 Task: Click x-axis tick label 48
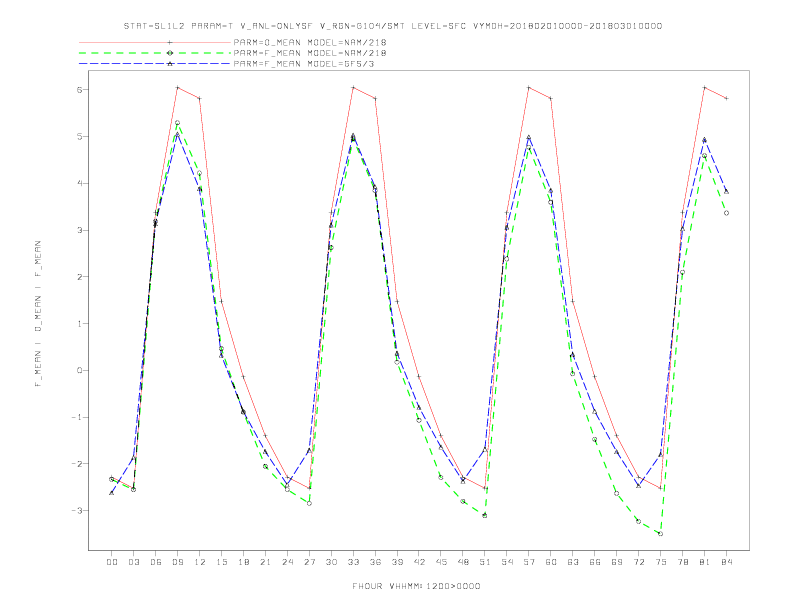click(463, 562)
